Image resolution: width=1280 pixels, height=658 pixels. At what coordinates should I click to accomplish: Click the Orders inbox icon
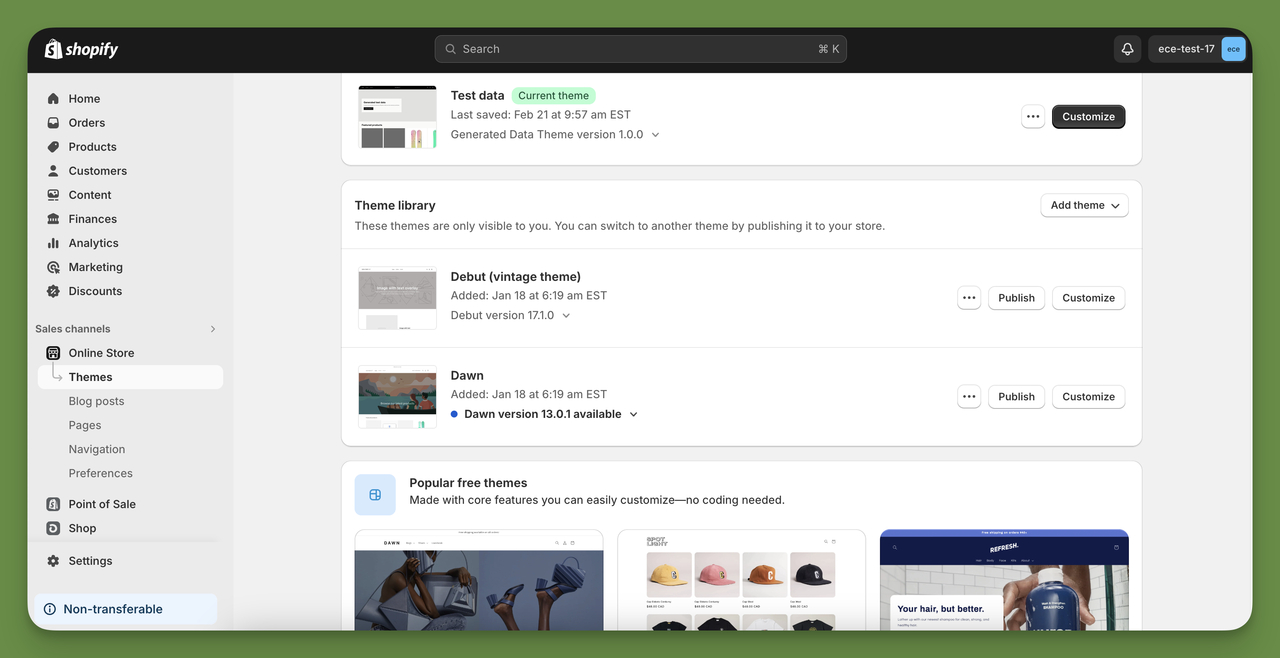54,123
